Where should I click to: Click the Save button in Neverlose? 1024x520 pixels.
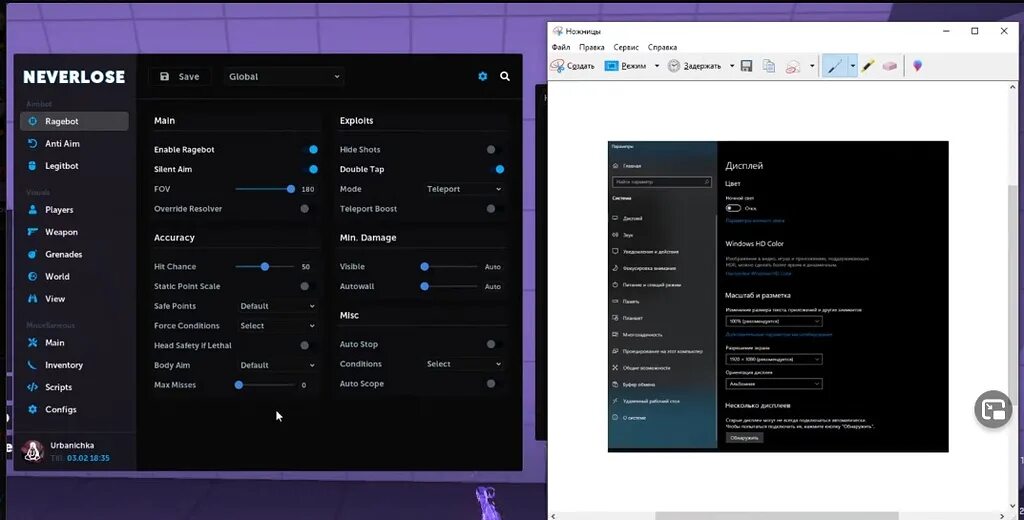click(x=180, y=76)
